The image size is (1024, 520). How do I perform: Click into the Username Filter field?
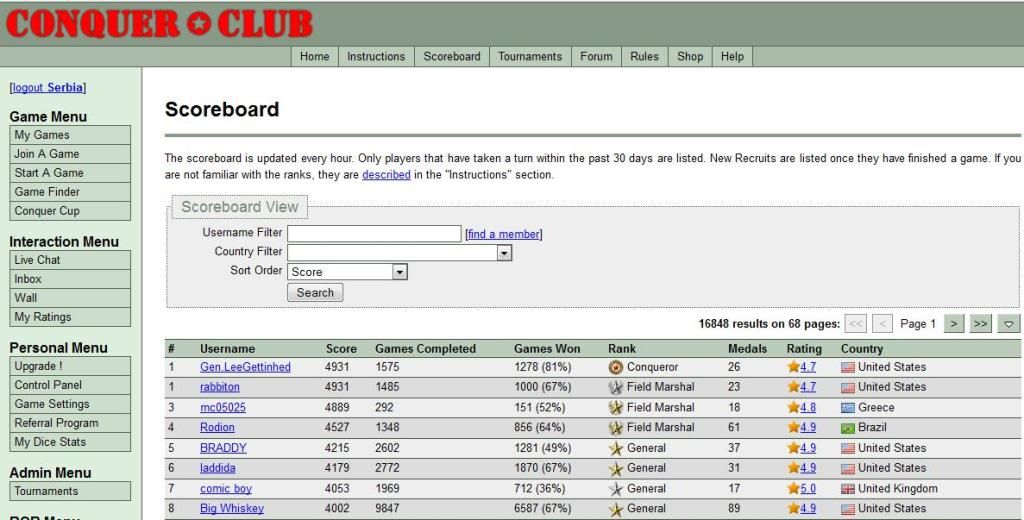click(x=374, y=233)
